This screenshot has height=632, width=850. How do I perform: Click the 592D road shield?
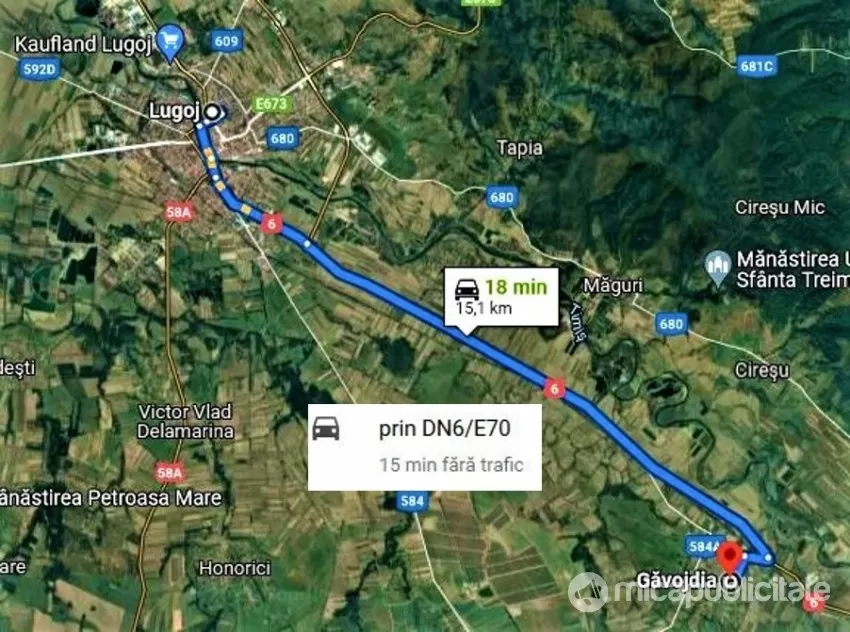pos(40,70)
